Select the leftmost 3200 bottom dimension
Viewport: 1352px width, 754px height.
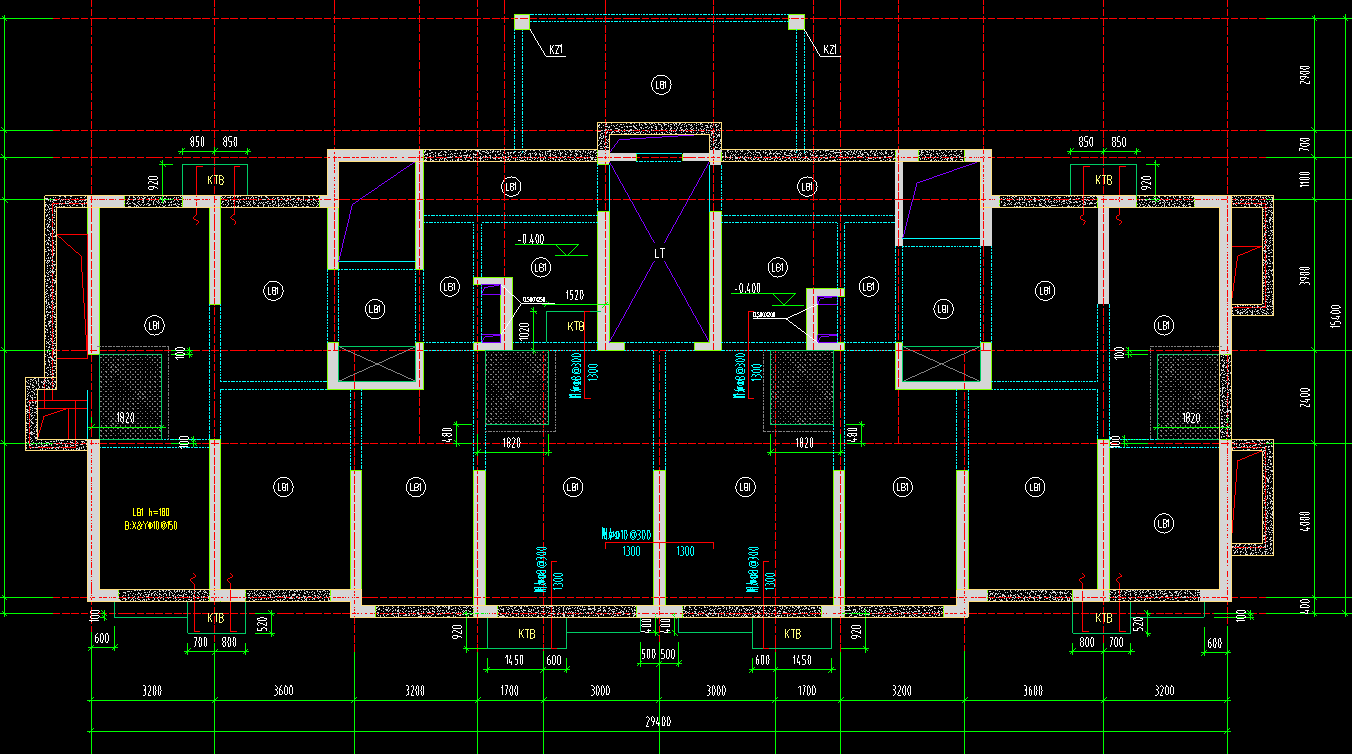pos(152,691)
